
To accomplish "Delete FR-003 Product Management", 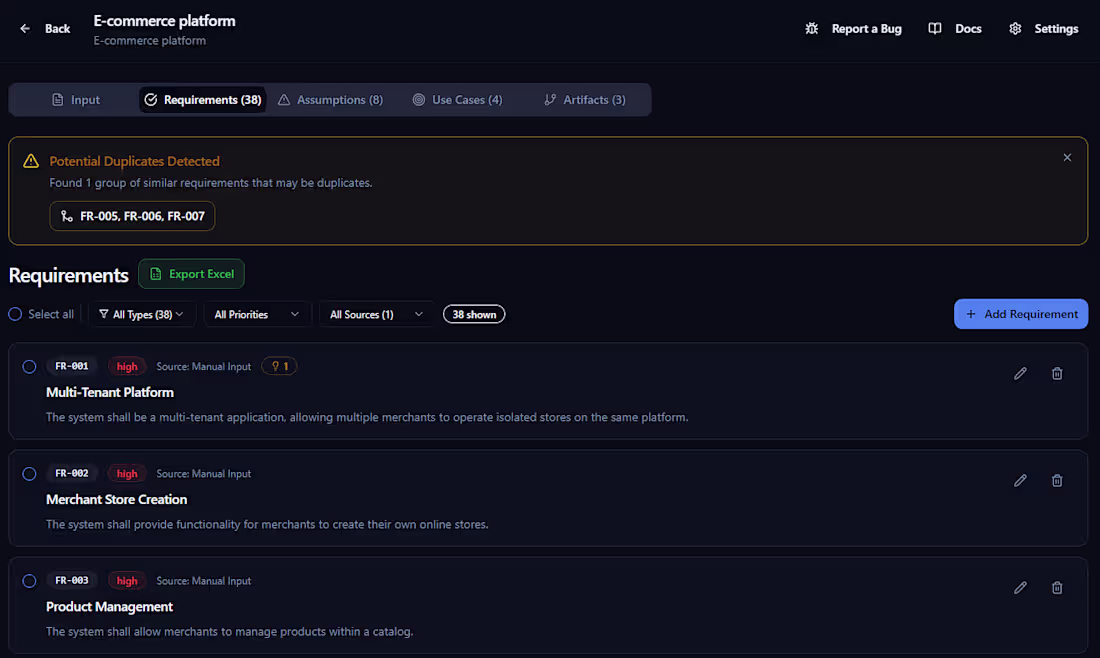I will [1057, 588].
